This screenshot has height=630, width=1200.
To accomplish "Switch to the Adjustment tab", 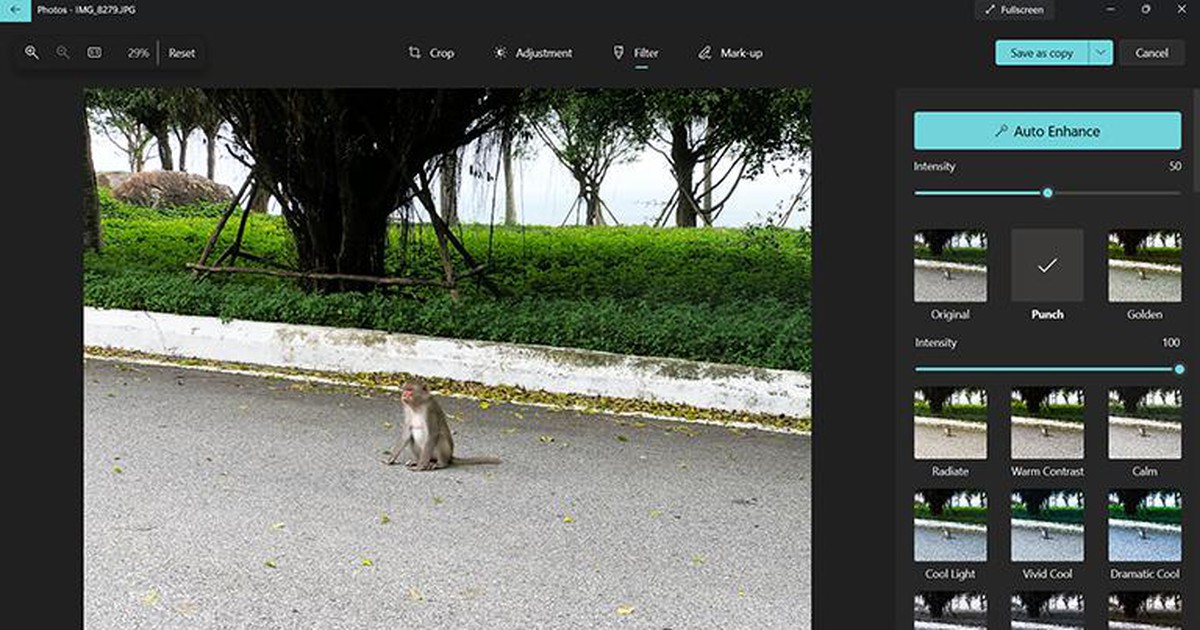I will coord(532,52).
